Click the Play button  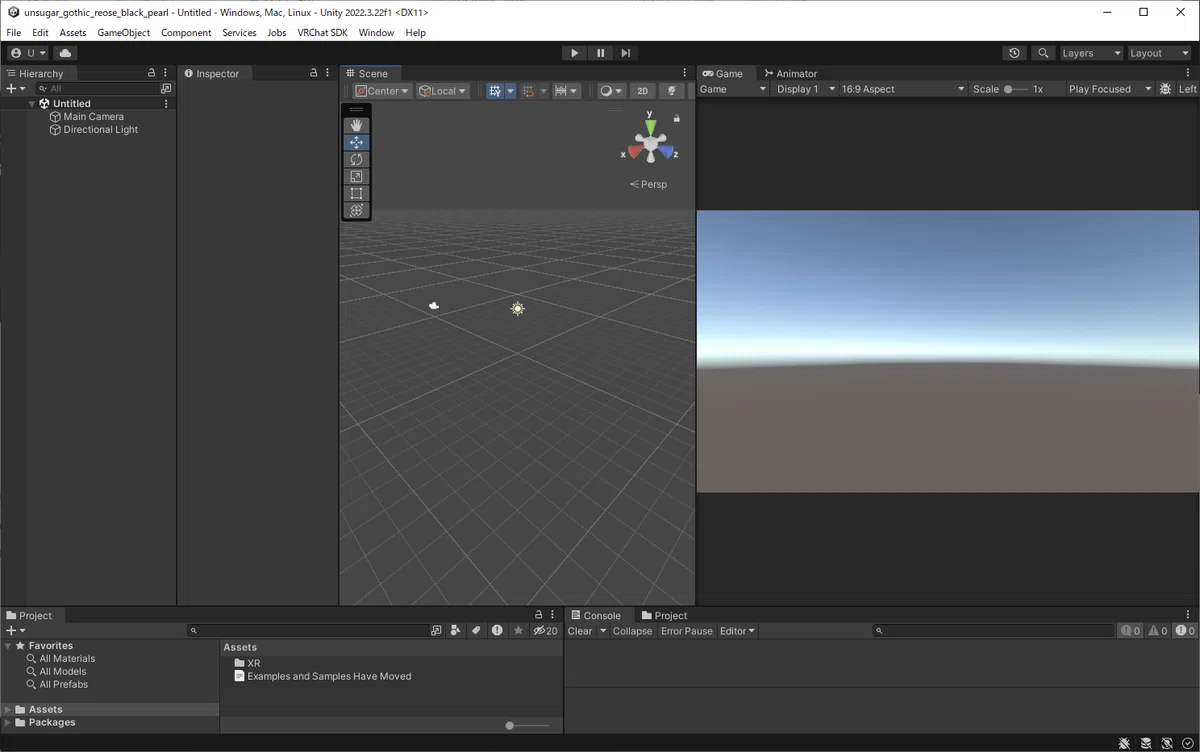[574, 53]
